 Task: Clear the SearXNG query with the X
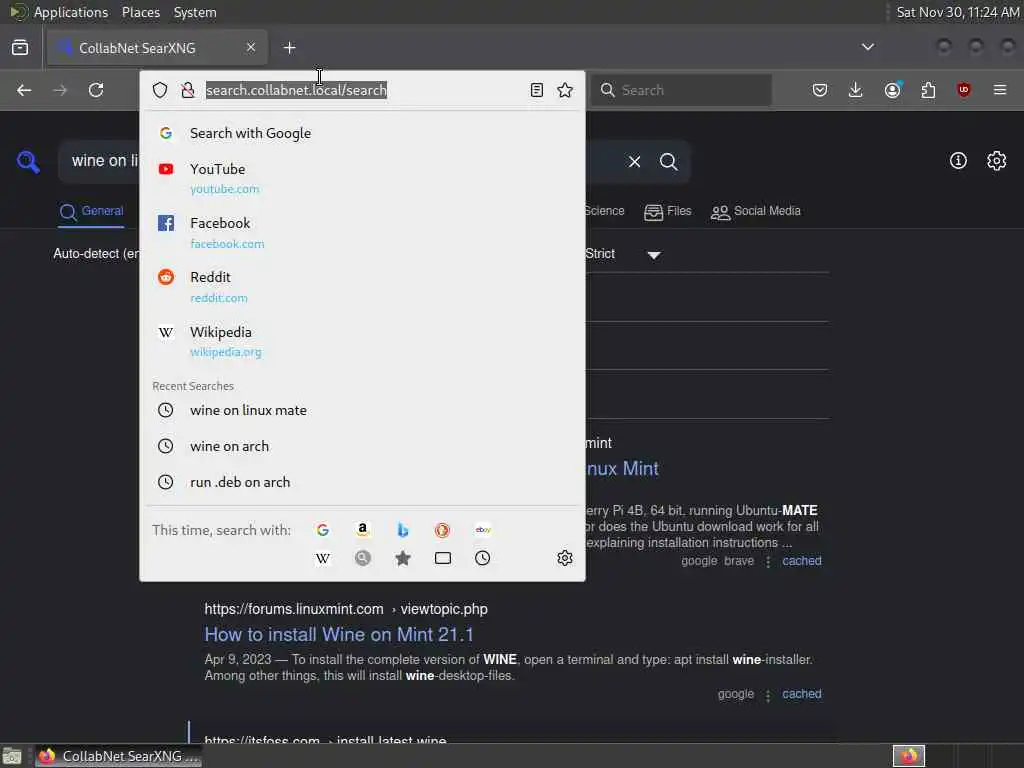(x=634, y=161)
